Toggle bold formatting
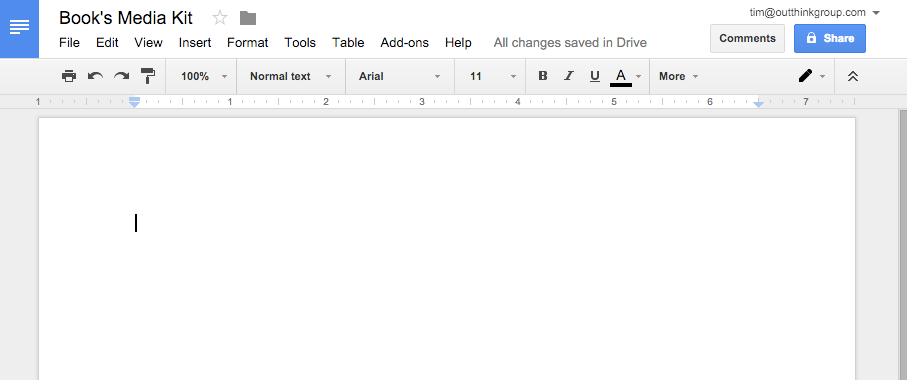The width and height of the screenshot is (907, 380). tap(543, 76)
